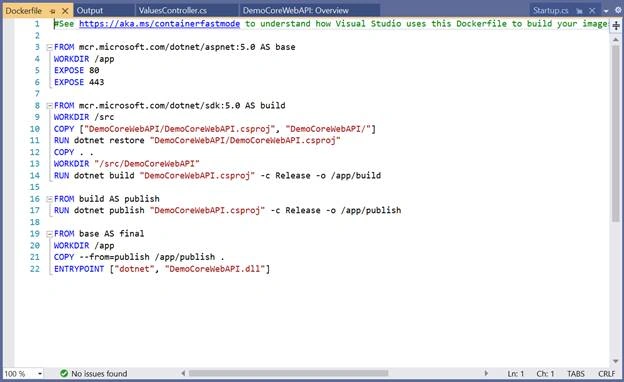Image resolution: width=624 pixels, height=382 pixels.
Task: Promote the Startup.cs preview tab
Action: pos(579,11)
